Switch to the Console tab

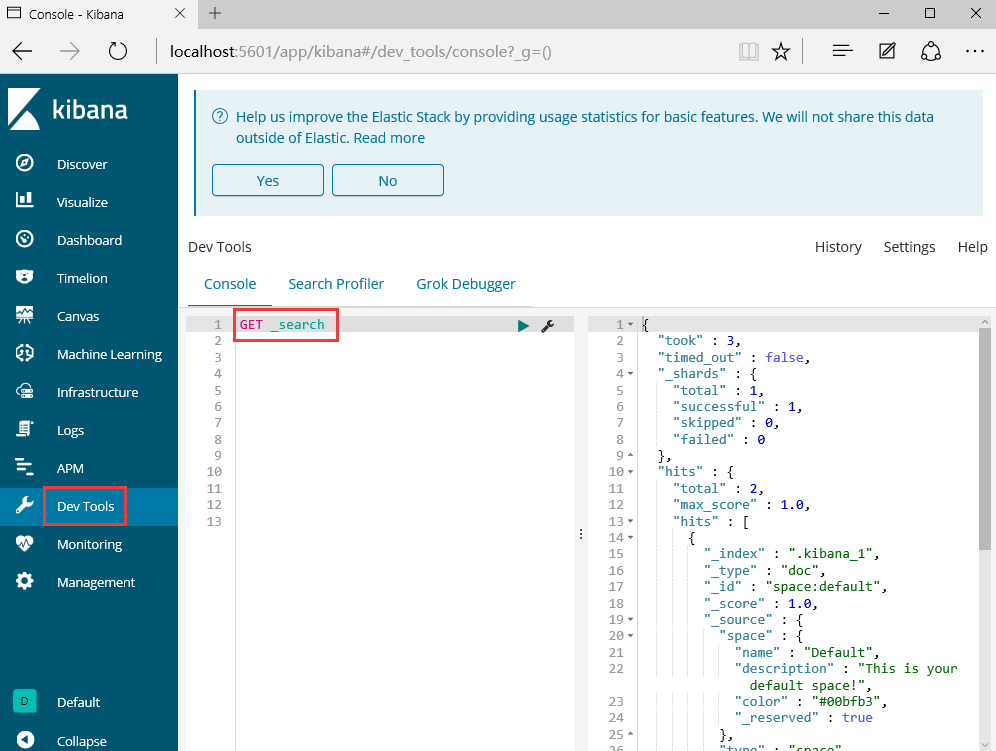pyautogui.click(x=230, y=284)
